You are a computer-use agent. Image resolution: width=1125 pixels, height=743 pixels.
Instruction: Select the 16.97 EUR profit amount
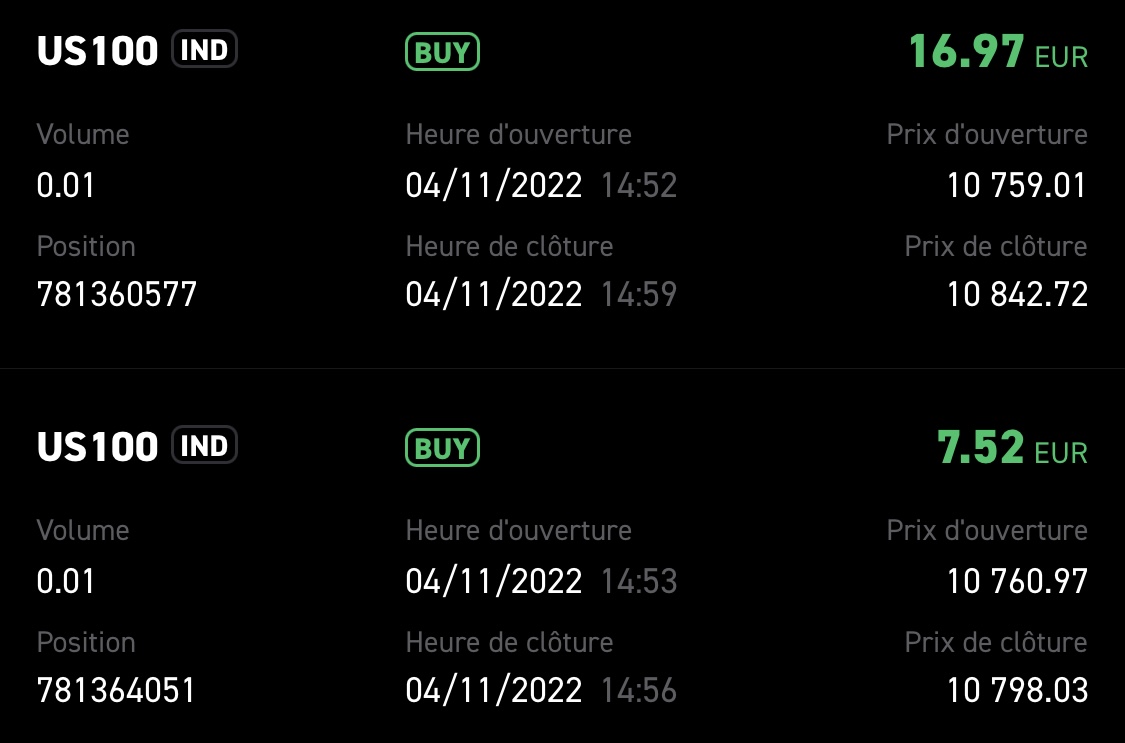point(966,52)
